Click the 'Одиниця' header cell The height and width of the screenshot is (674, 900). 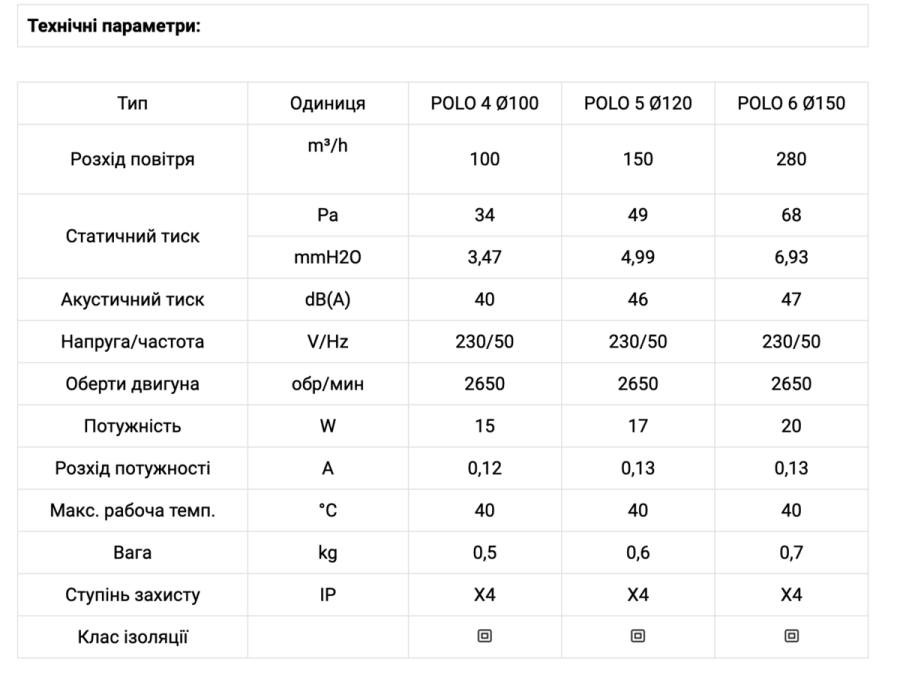tap(328, 103)
